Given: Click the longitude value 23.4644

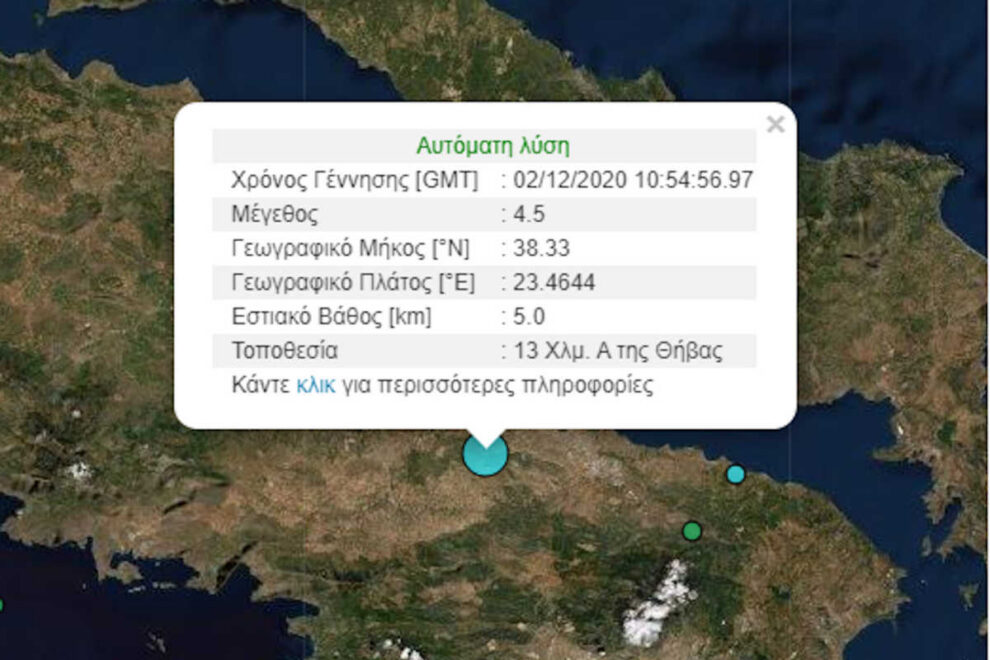Looking at the screenshot, I should click(554, 282).
